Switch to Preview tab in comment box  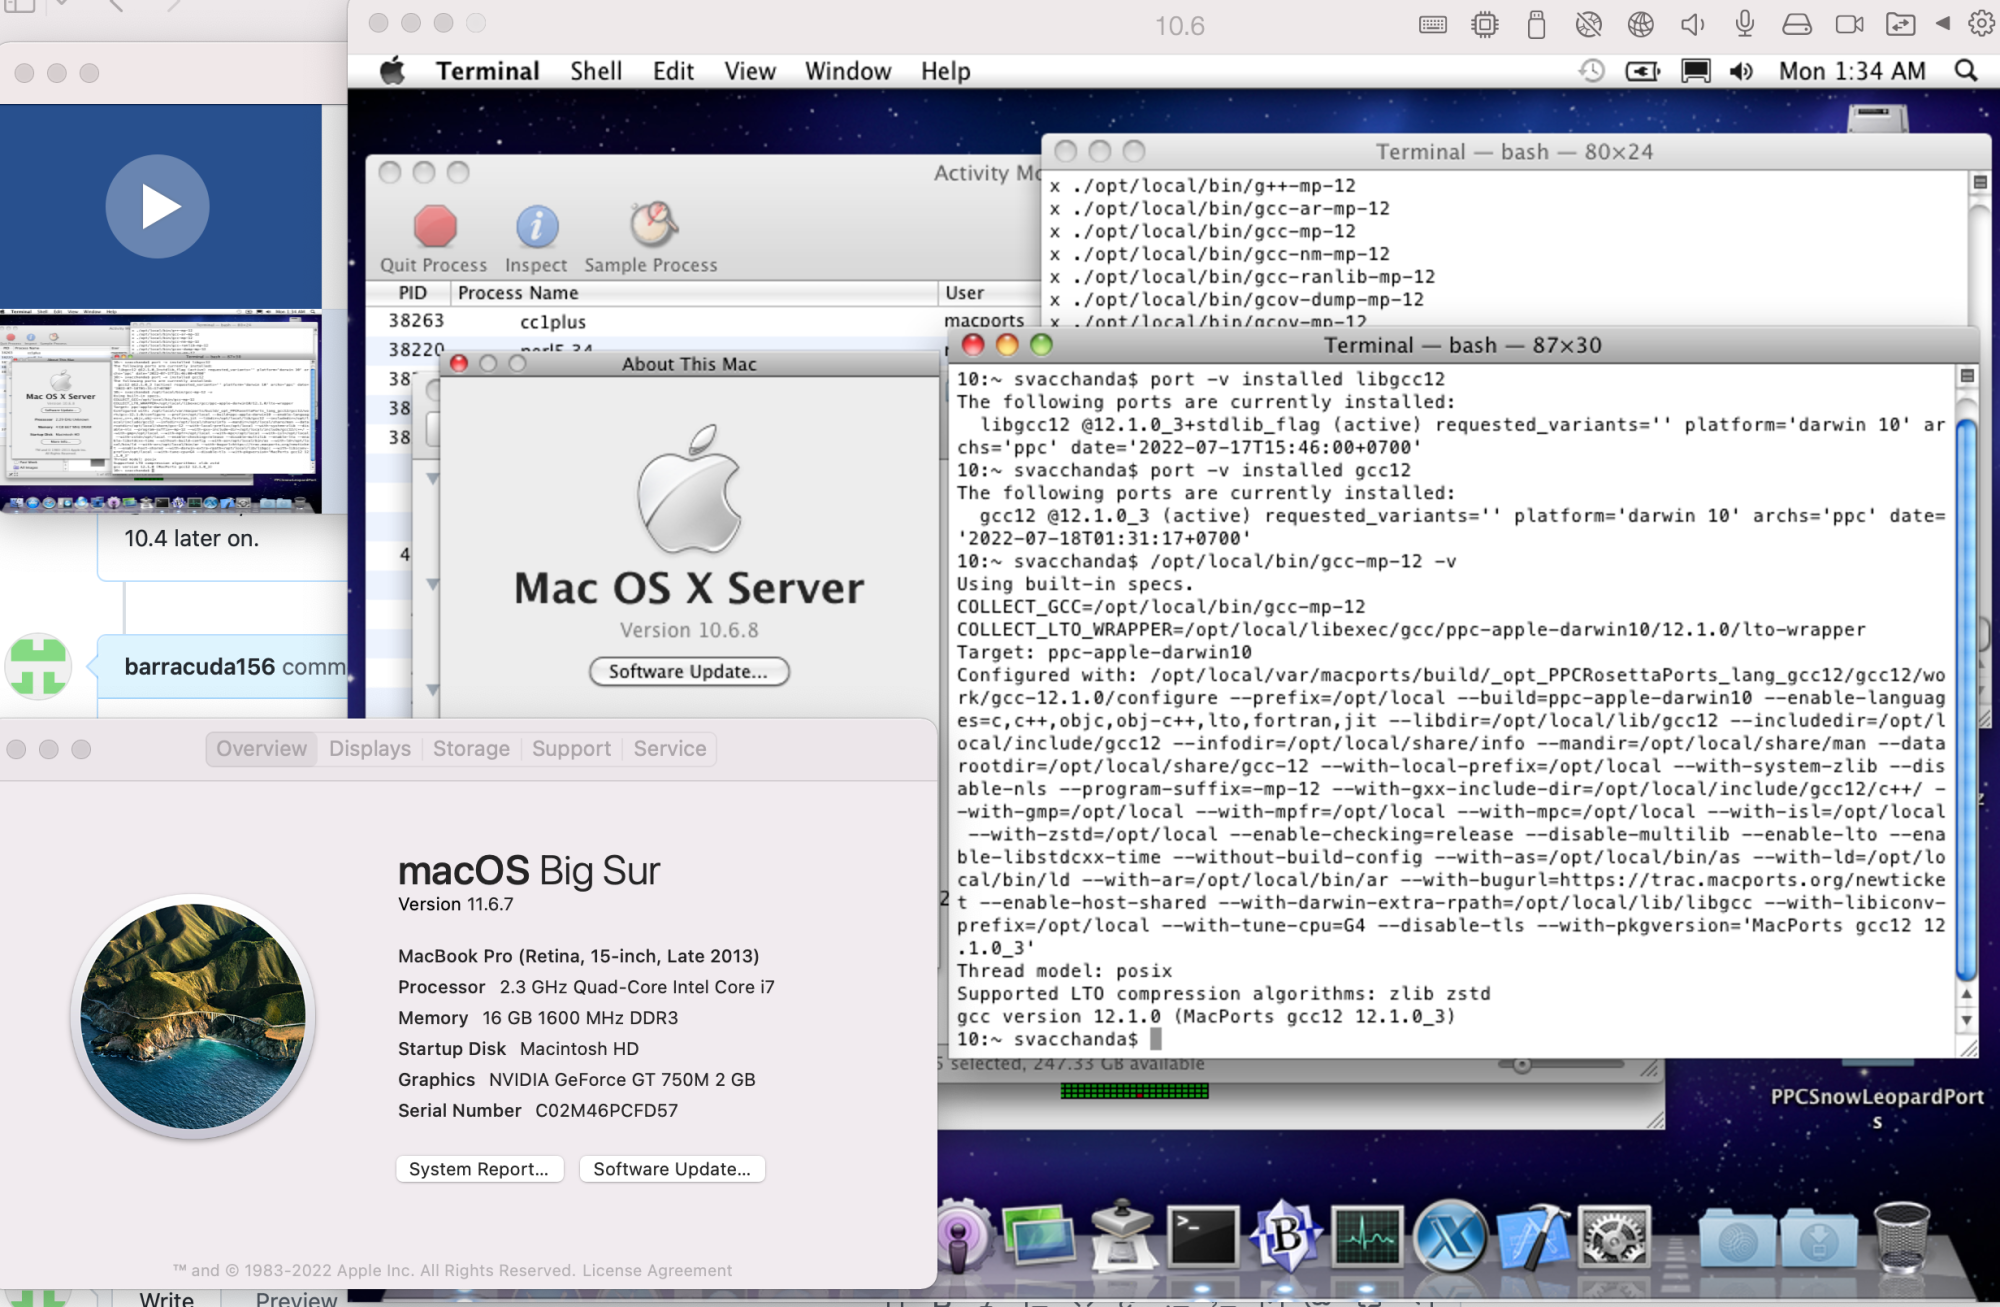296,1299
